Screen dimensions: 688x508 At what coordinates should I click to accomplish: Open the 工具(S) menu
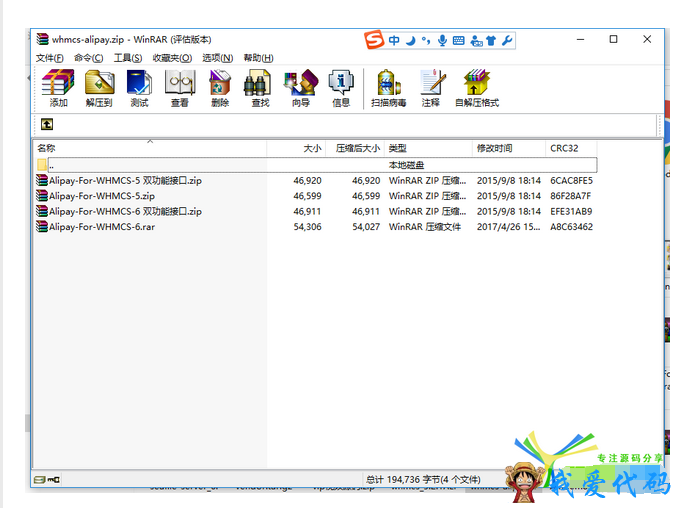tap(128, 58)
